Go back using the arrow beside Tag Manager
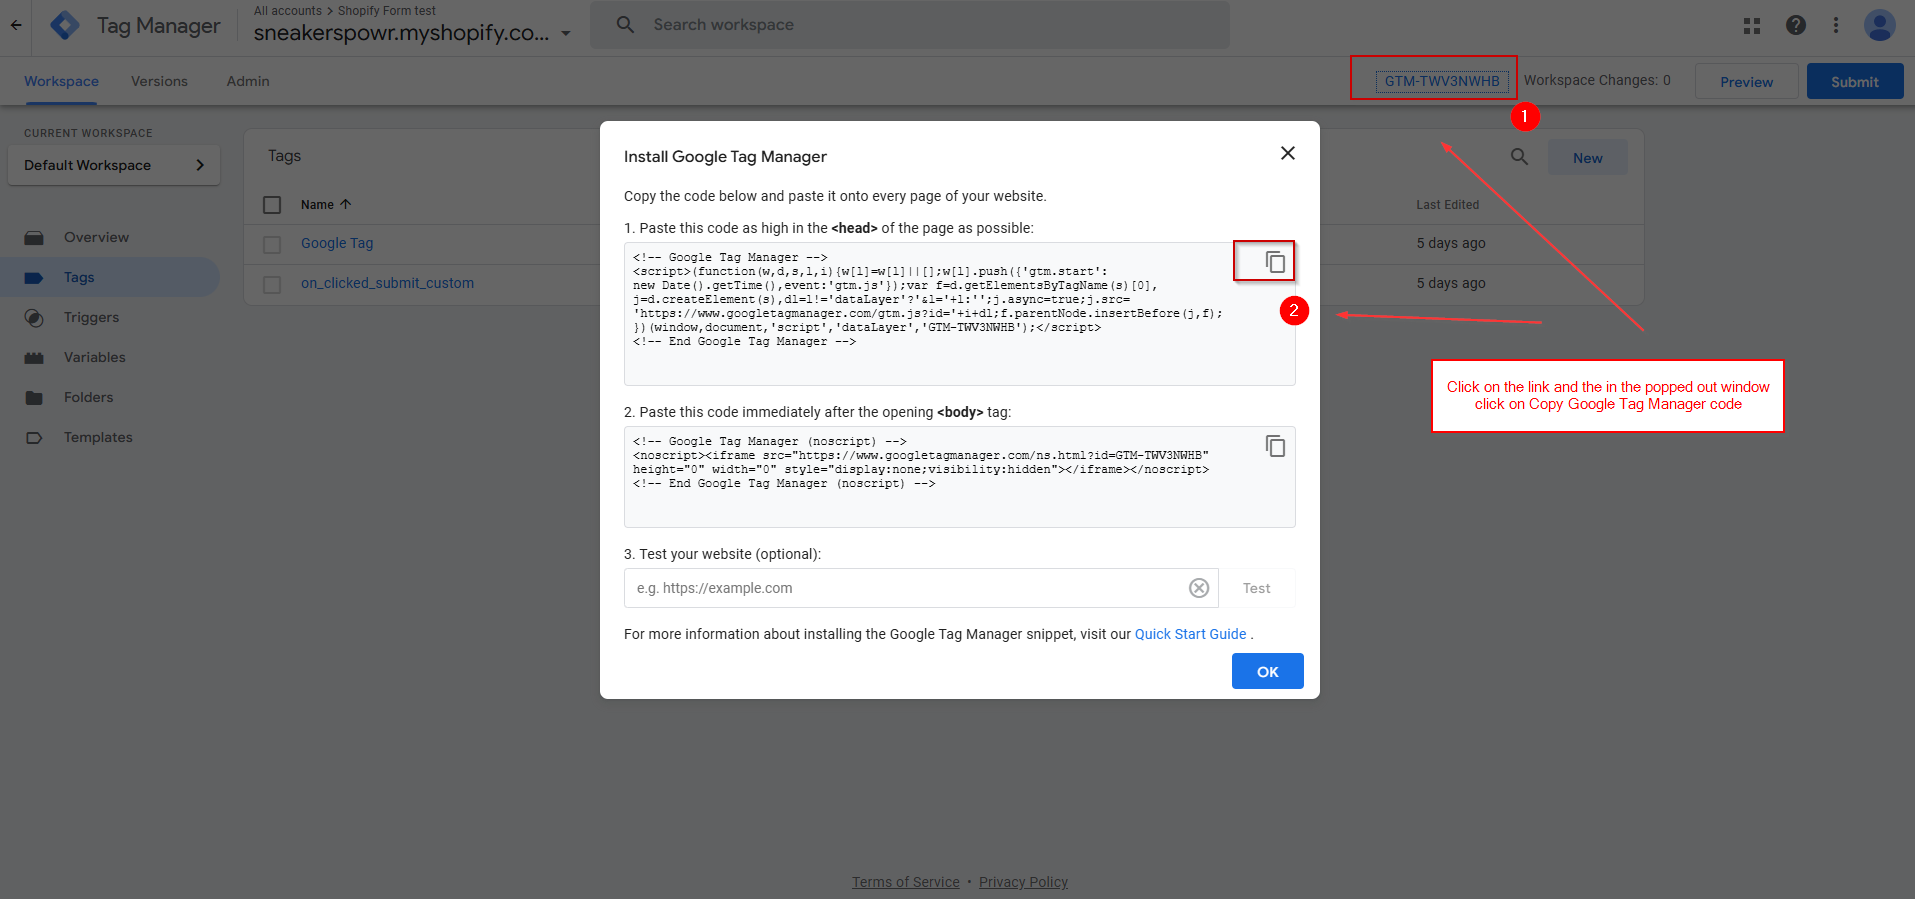 (x=16, y=26)
